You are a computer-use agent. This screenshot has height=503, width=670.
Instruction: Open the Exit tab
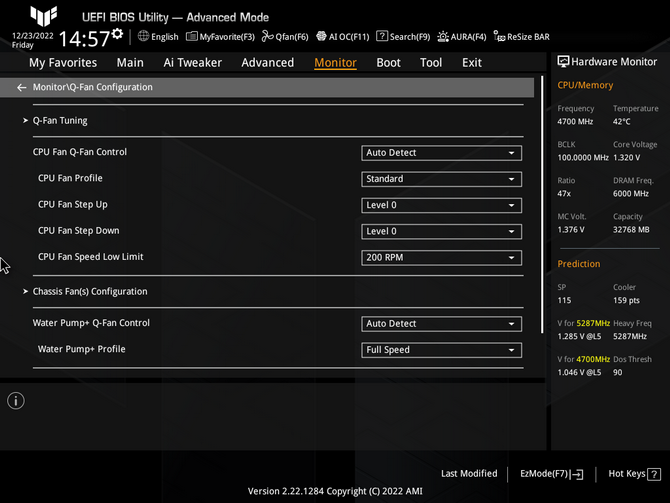click(x=472, y=63)
